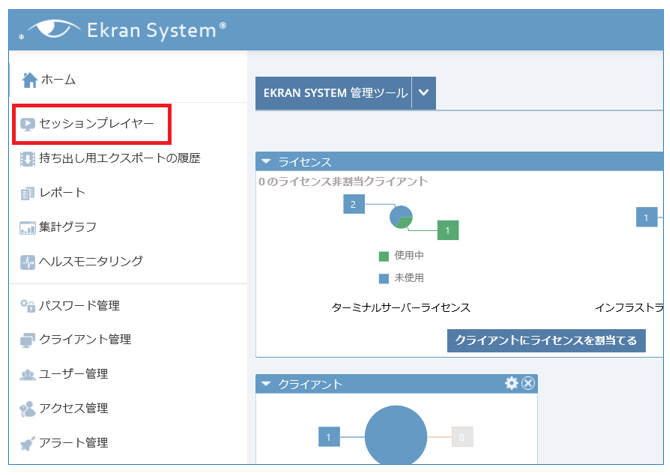Click the license pie chart
Viewport: 670px width, 475px height.
401,217
